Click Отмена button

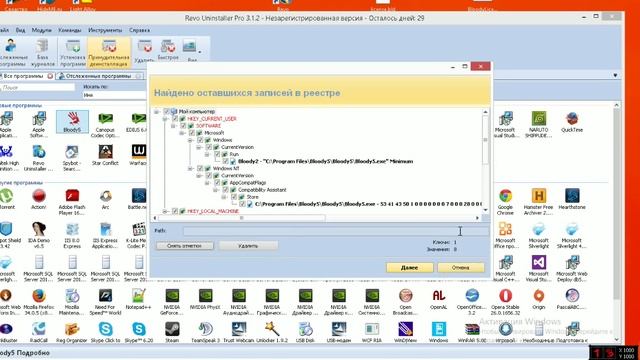point(460,268)
